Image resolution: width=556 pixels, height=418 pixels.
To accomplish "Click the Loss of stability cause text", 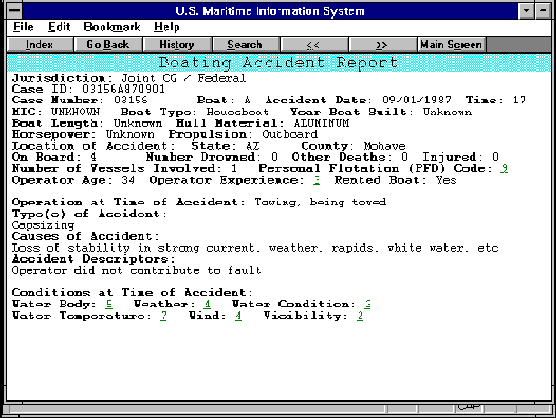I will point(255,248).
